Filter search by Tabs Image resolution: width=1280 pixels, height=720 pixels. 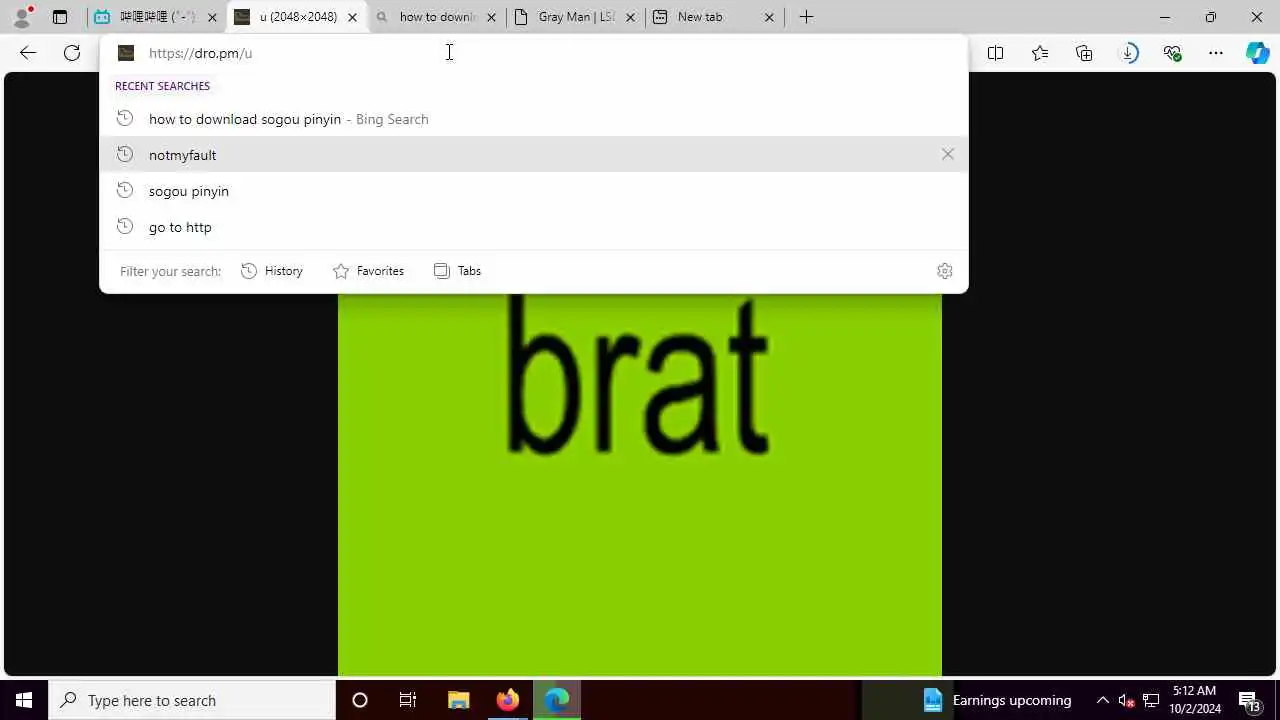[x=458, y=271]
